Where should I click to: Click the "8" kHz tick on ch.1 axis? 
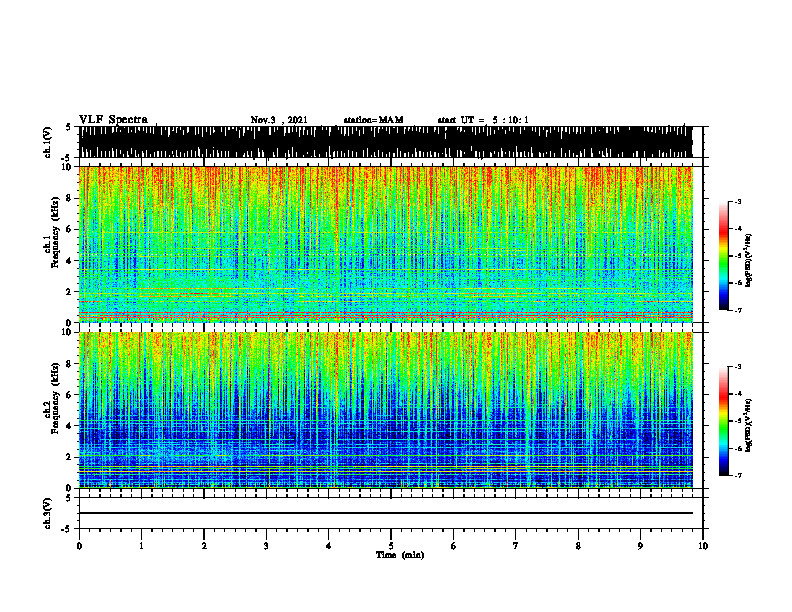tap(70, 198)
